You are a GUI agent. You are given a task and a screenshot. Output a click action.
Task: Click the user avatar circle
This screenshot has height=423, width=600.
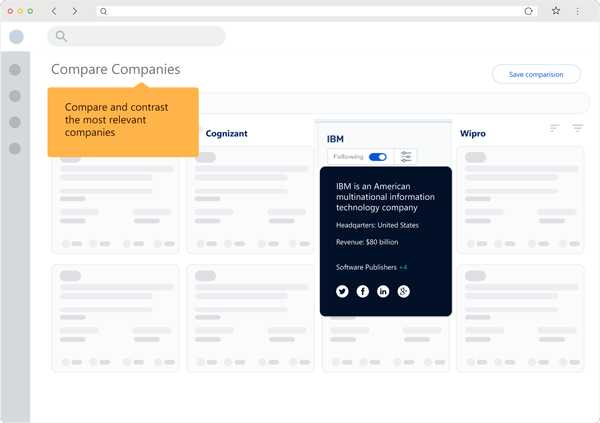[16, 37]
